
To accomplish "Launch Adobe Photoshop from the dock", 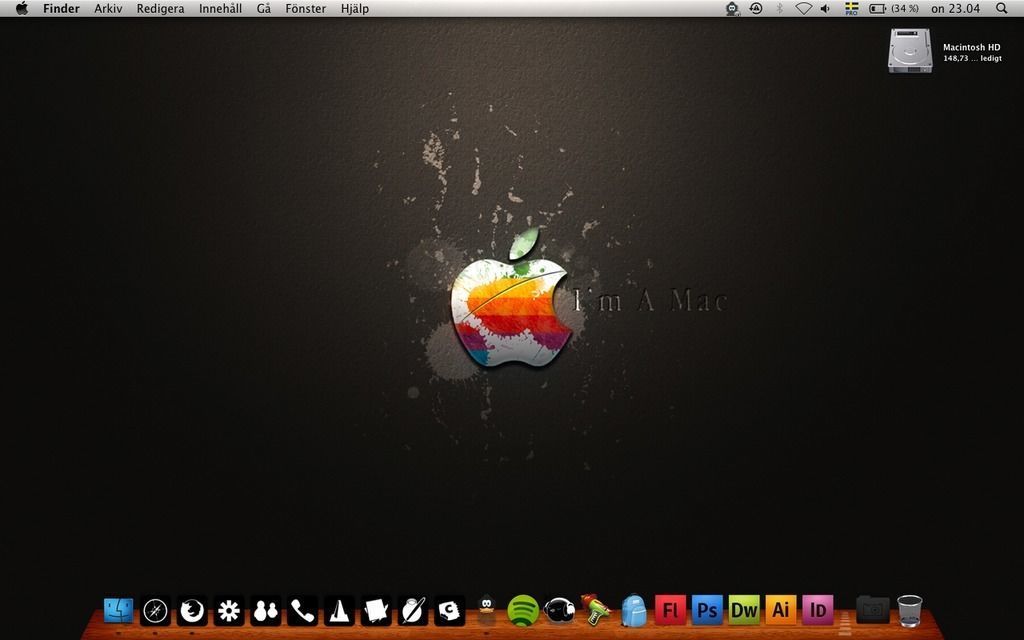I will (707, 610).
